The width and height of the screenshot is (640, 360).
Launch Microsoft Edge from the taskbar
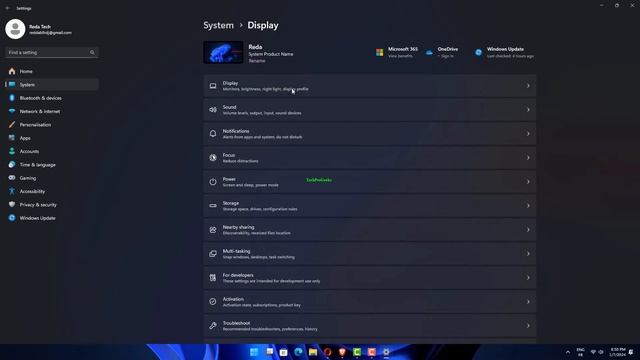pyautogui.click(x=298, y=352)
